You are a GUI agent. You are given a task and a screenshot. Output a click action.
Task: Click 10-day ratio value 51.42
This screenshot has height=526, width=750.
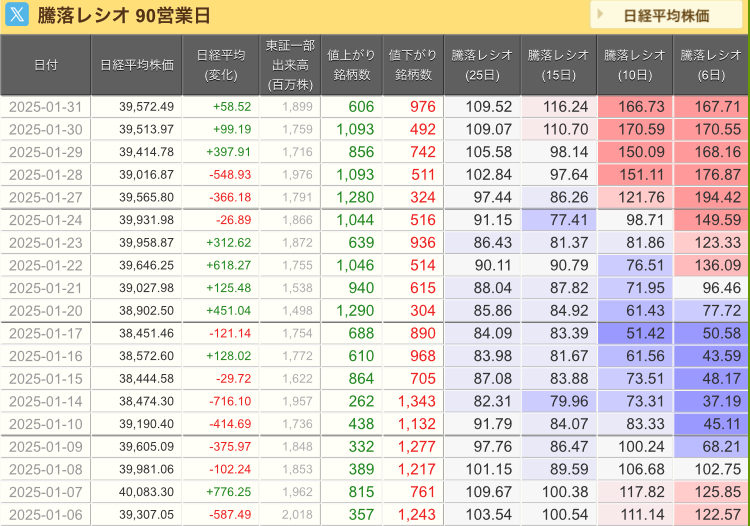coord(645,333)
